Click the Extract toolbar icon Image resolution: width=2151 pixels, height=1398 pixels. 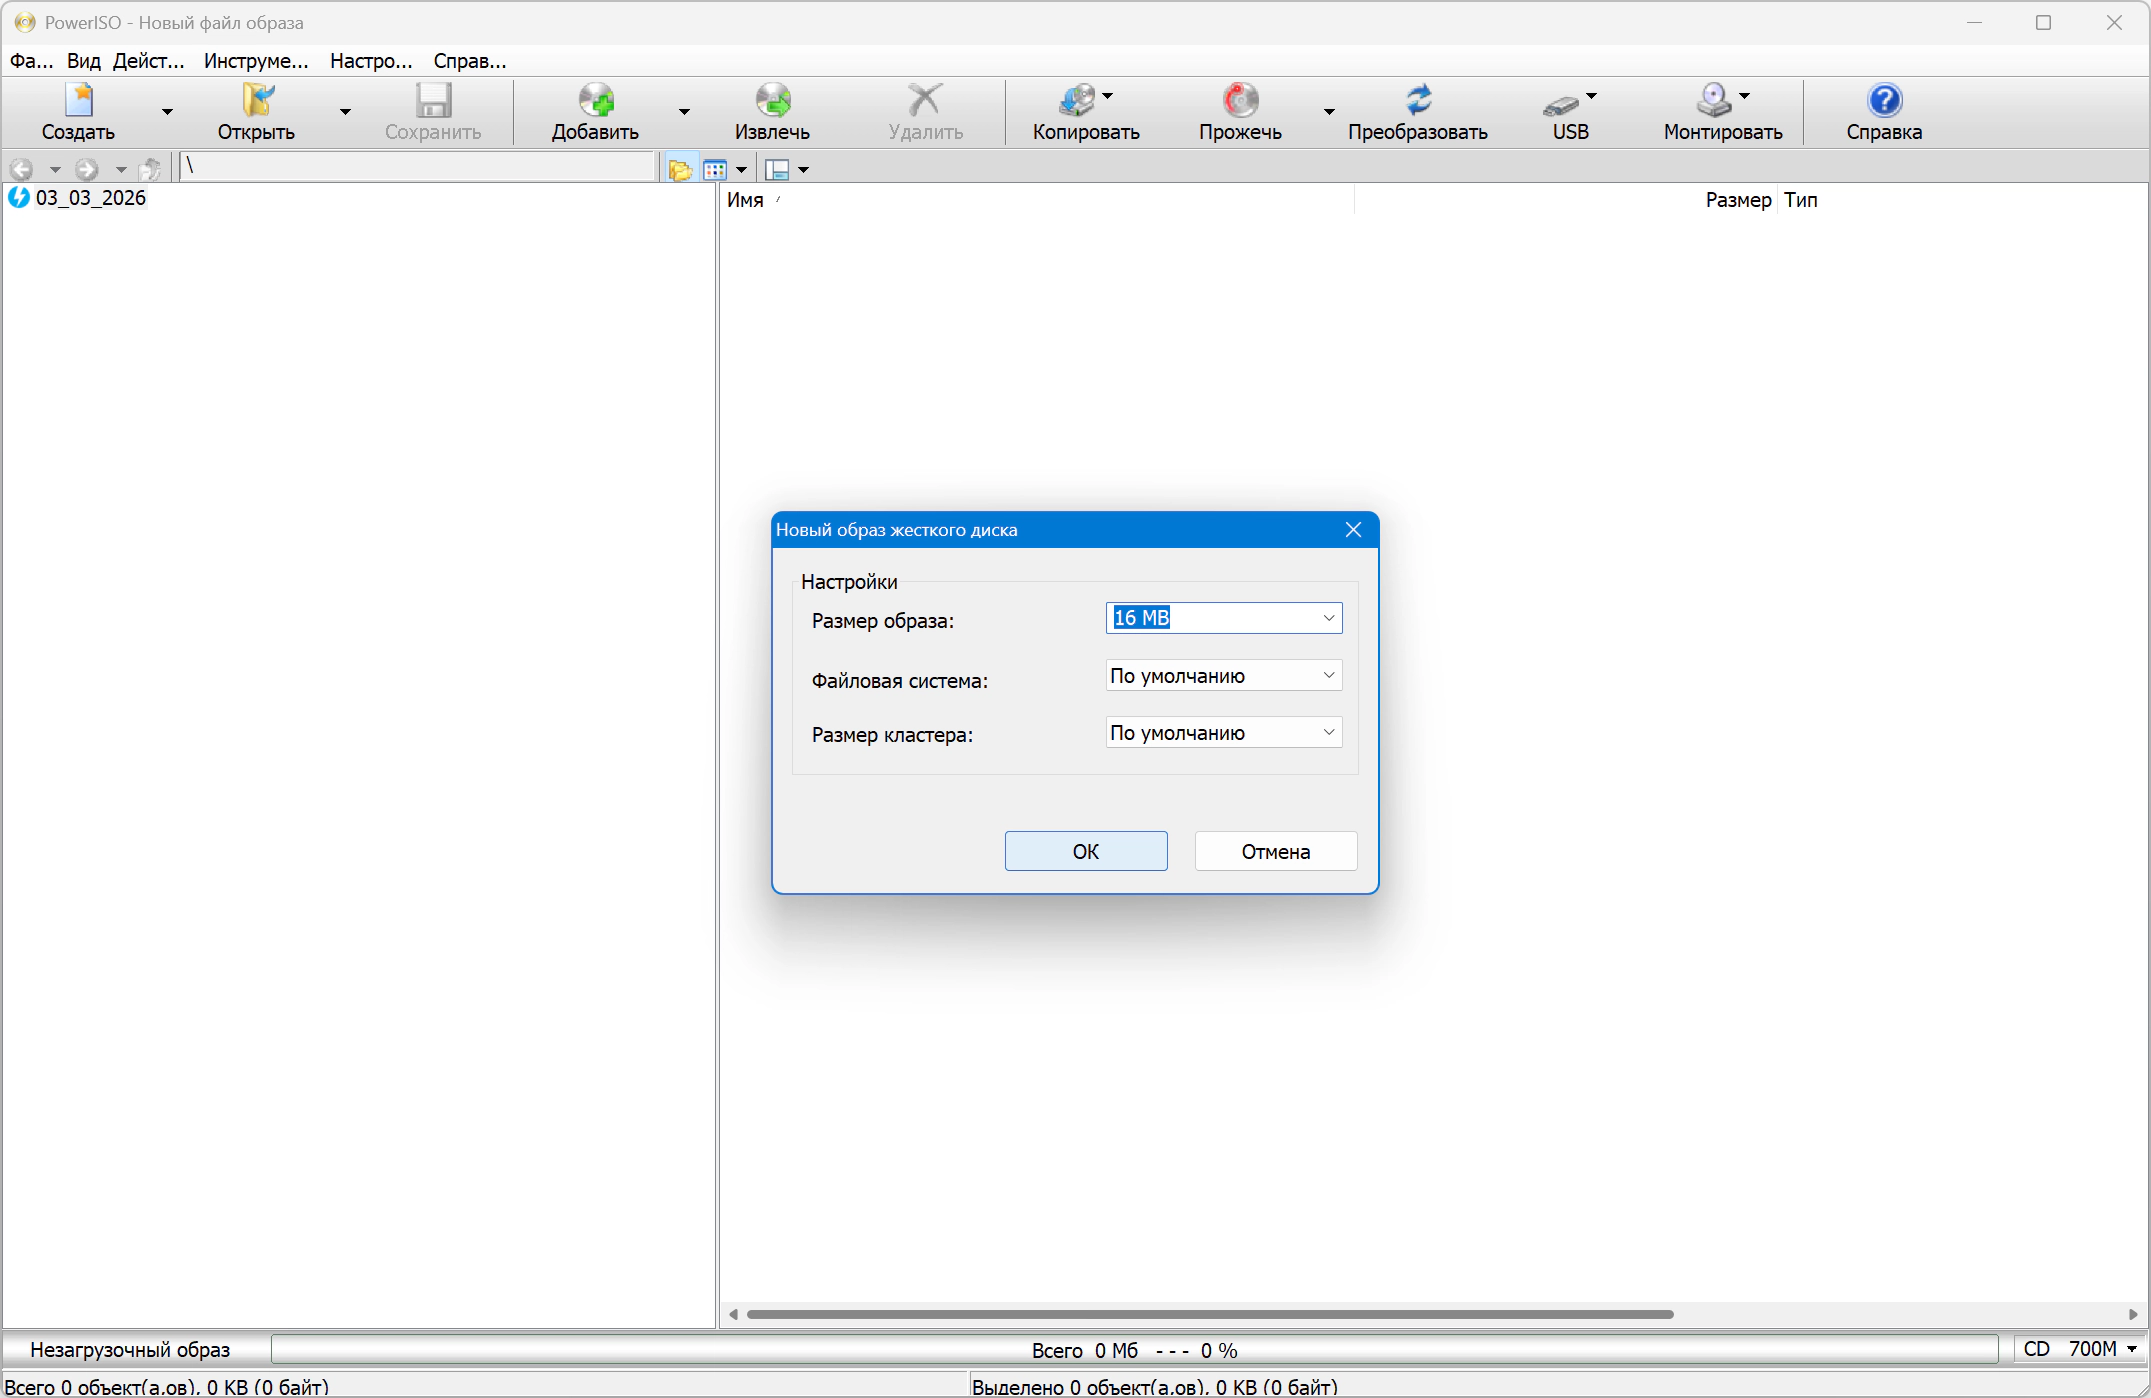tap(772, 101)
